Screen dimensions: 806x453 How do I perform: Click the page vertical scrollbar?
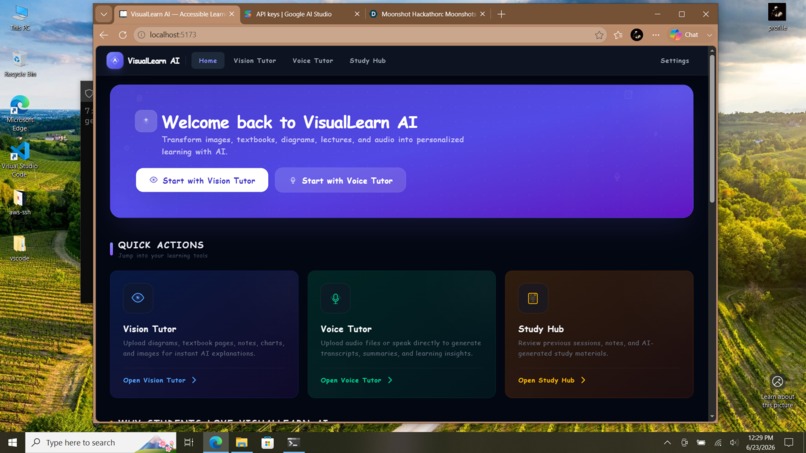712,129
